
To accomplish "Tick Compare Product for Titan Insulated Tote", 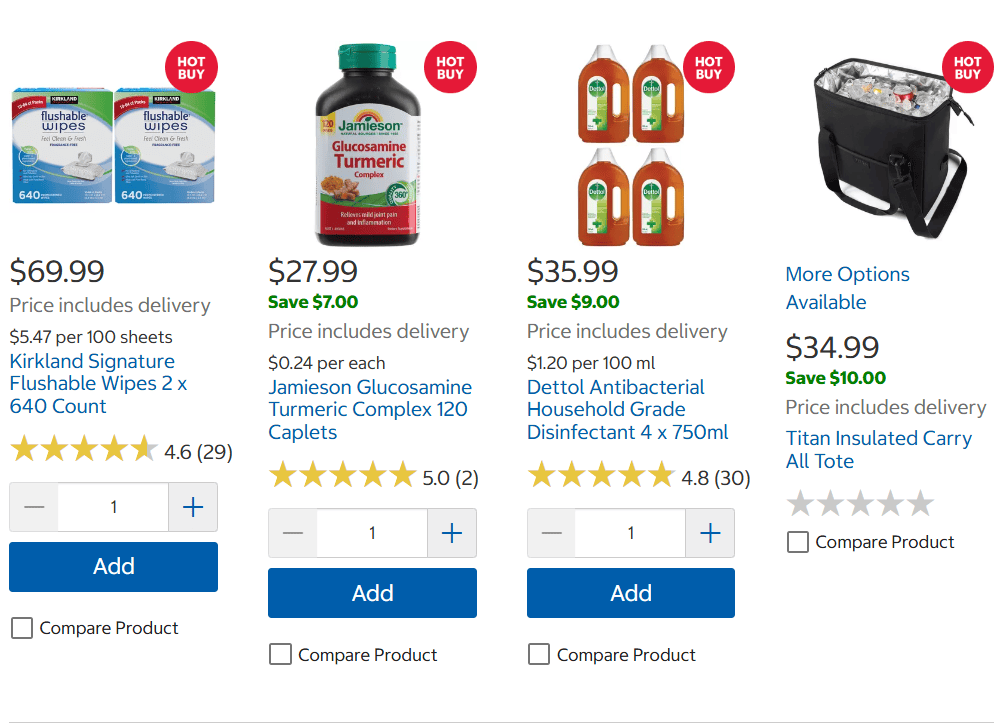I will pyautogui.click(x=798, y=542).
